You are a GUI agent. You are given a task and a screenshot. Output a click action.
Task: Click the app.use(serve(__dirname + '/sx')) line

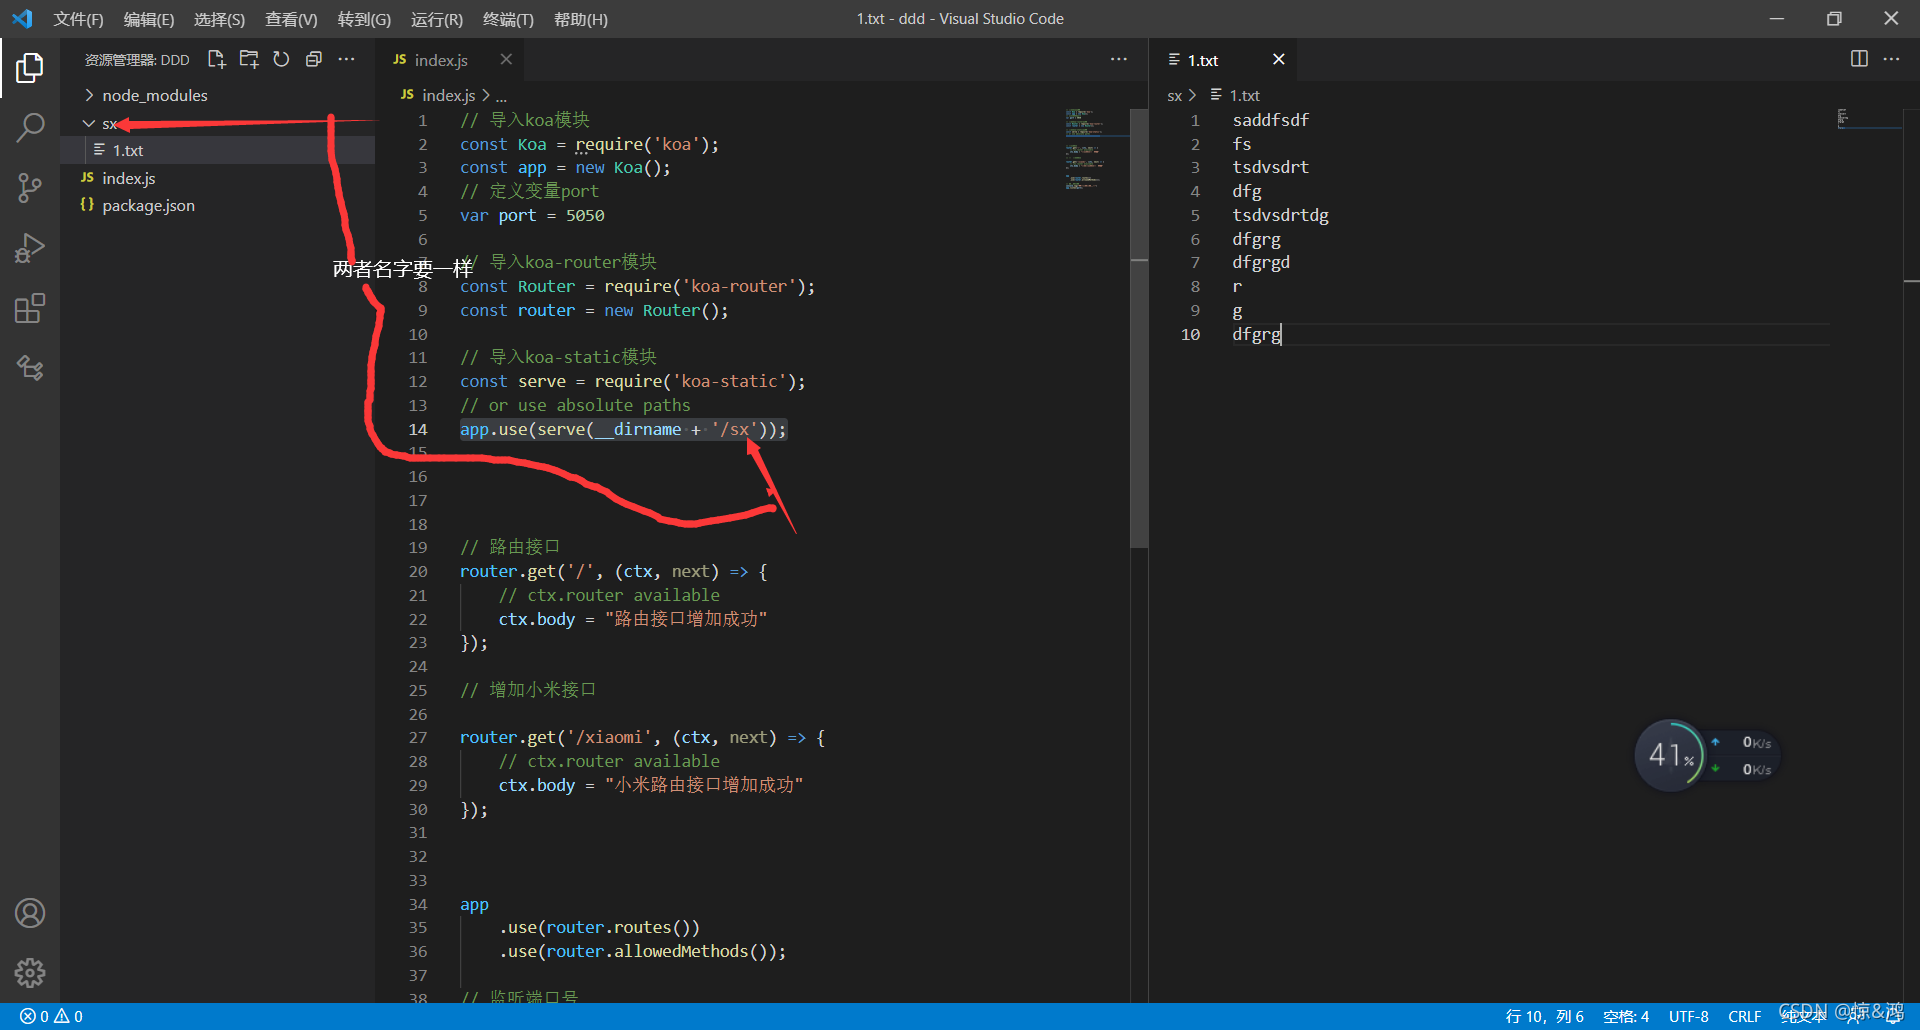point(623,429)
